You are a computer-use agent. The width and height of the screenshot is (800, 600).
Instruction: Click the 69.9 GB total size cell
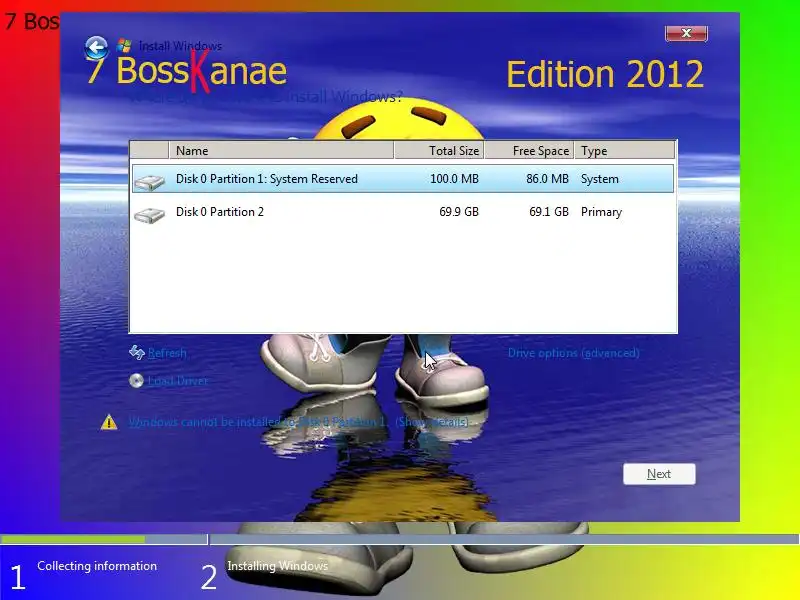[x=459, y=212]
